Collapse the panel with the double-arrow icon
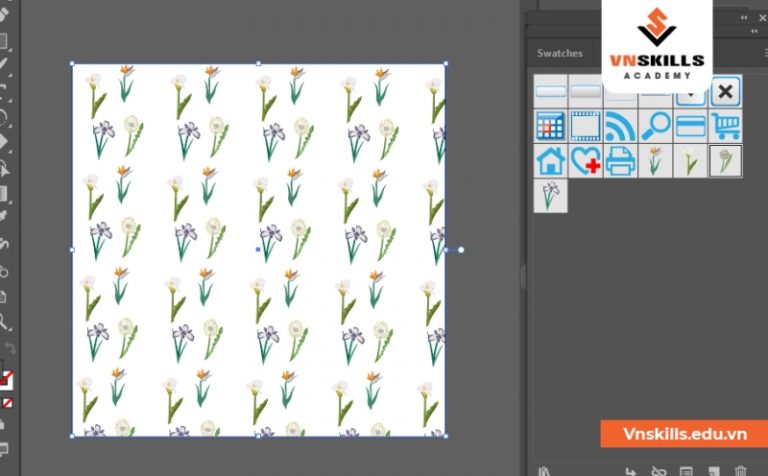This screenshot has height=476, width=768. click(x=744, y=18)
